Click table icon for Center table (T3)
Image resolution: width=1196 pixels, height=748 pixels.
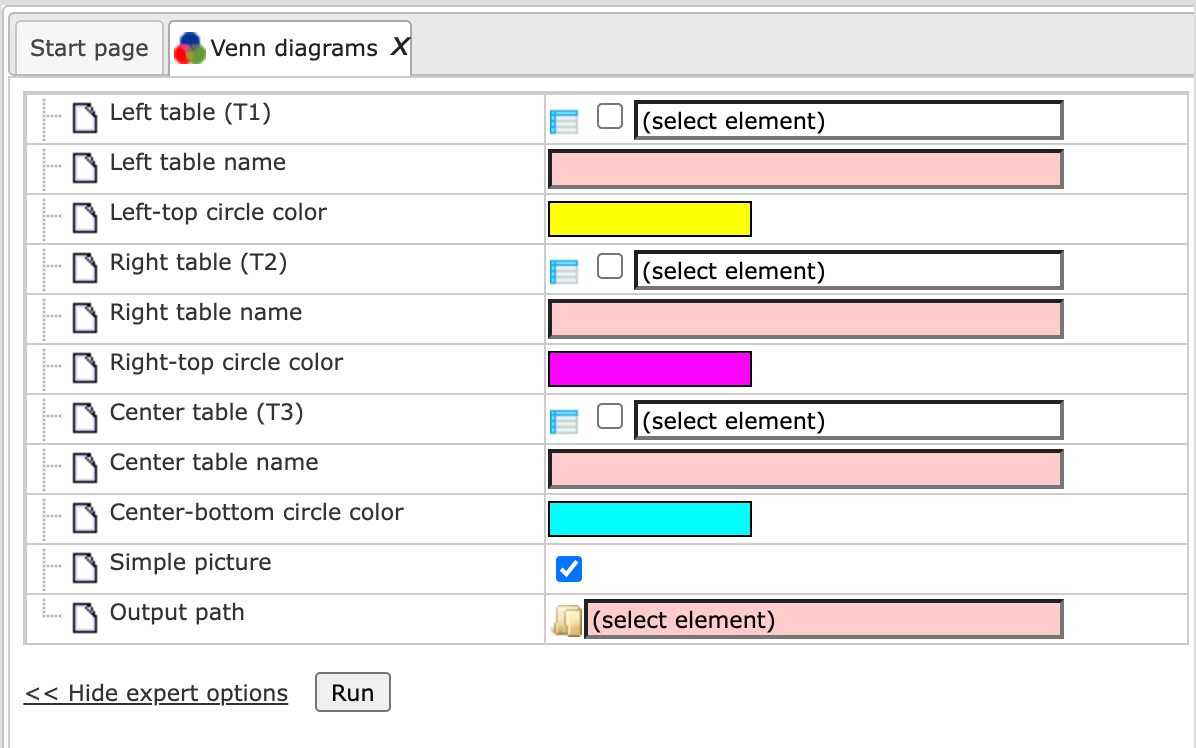(x=564, y=422)
